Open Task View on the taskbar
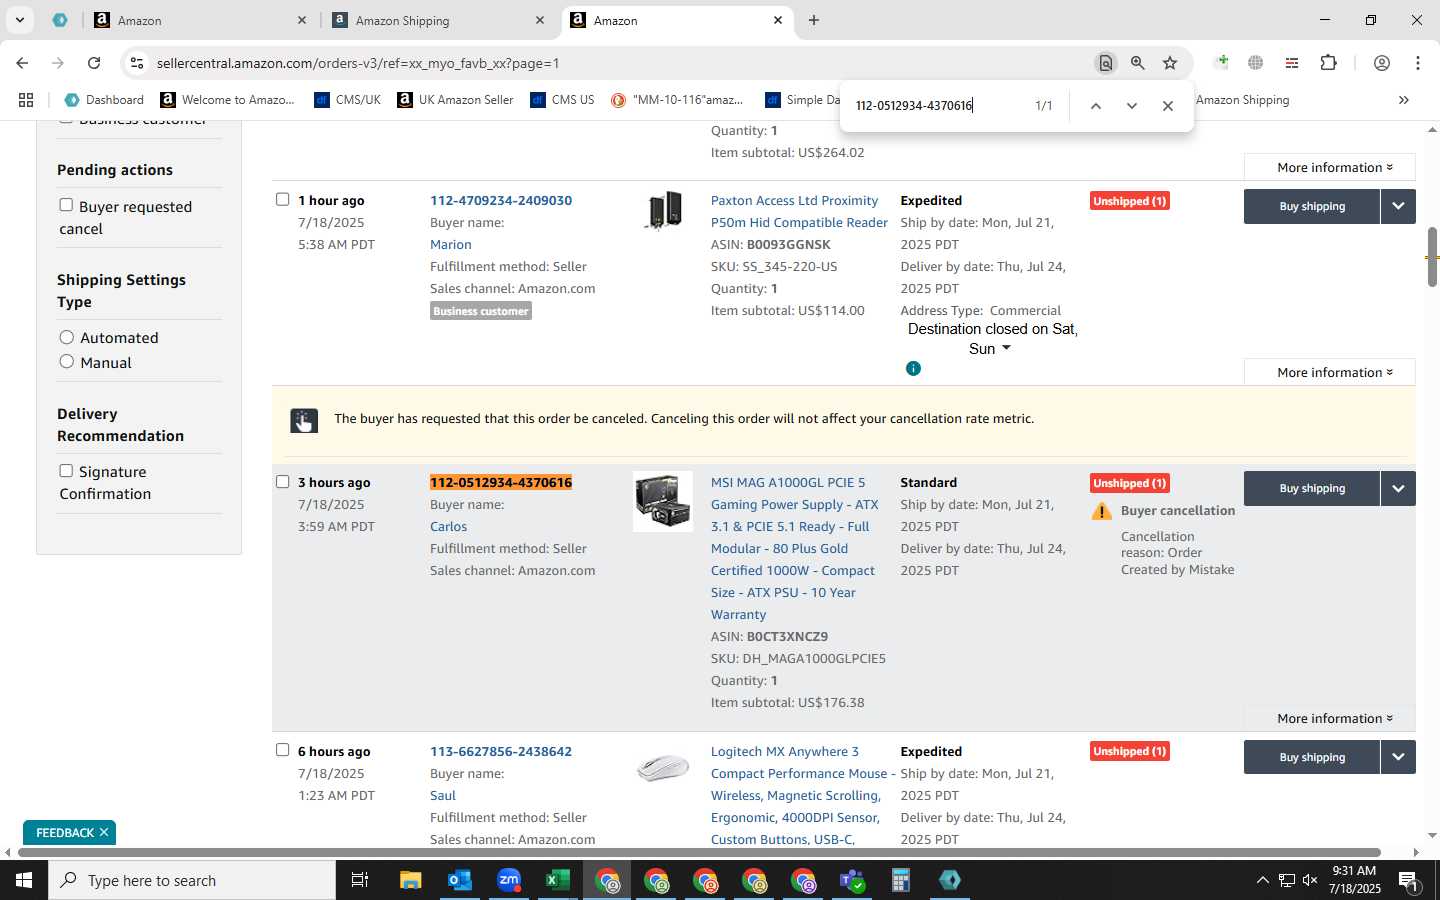Screen dimensions: 1440x900 point(360,881)
